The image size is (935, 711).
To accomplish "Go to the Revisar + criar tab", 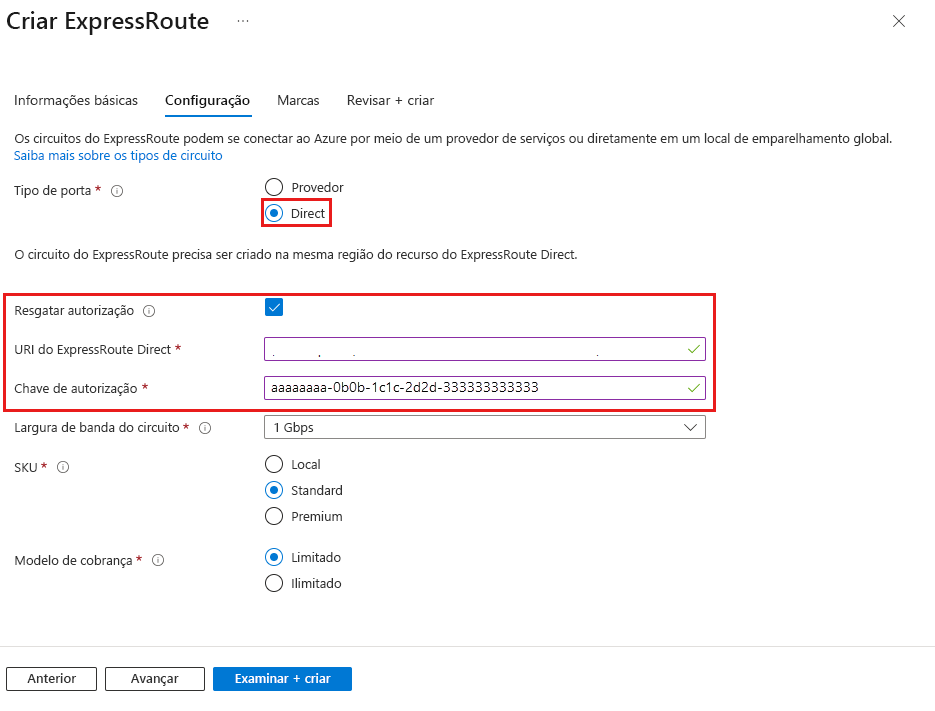I will point(390,101).
